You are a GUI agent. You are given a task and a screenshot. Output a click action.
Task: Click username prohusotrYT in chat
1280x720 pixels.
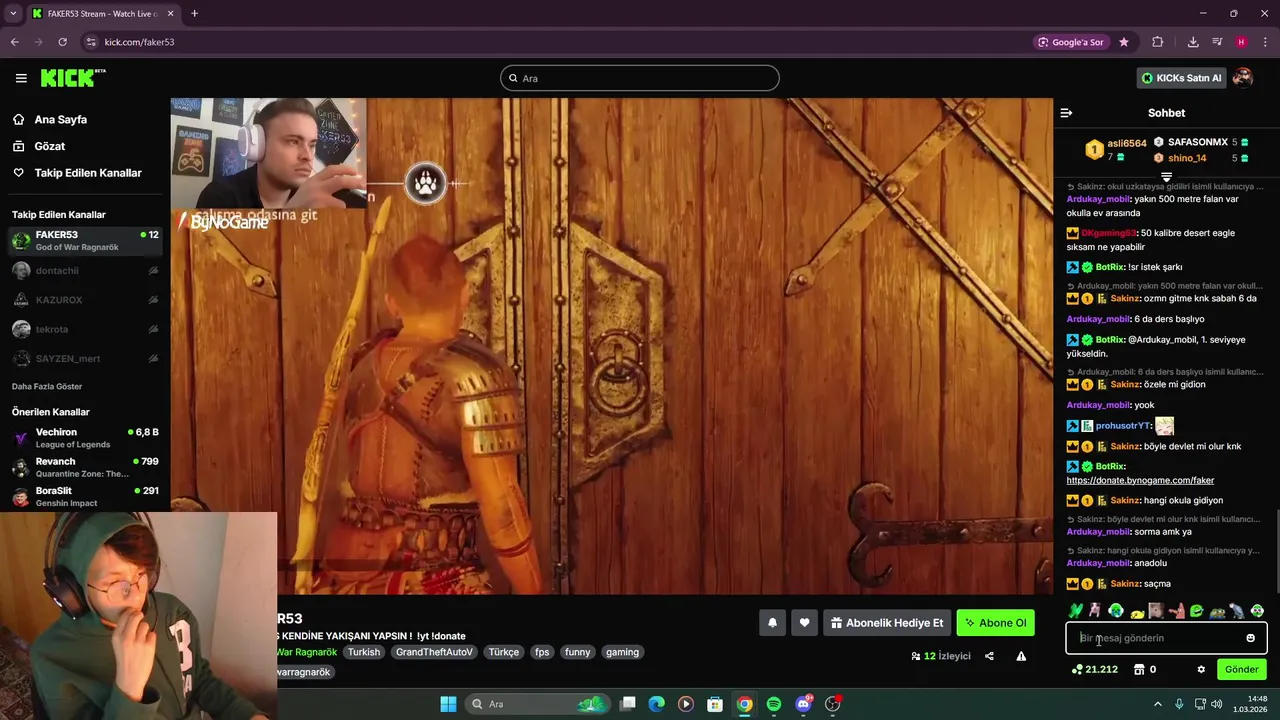pos(1123,425)
